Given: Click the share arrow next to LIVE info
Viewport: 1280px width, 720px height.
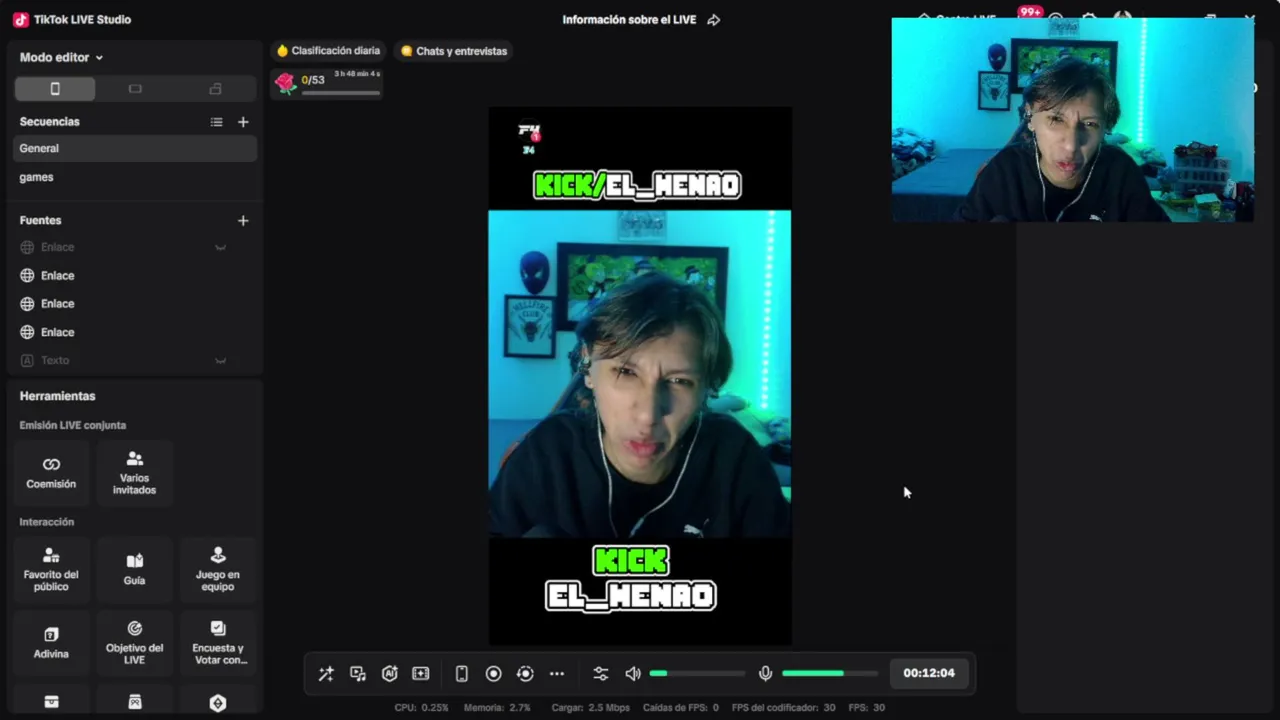Looking at the screenshot, I should (x=713, y=20).
